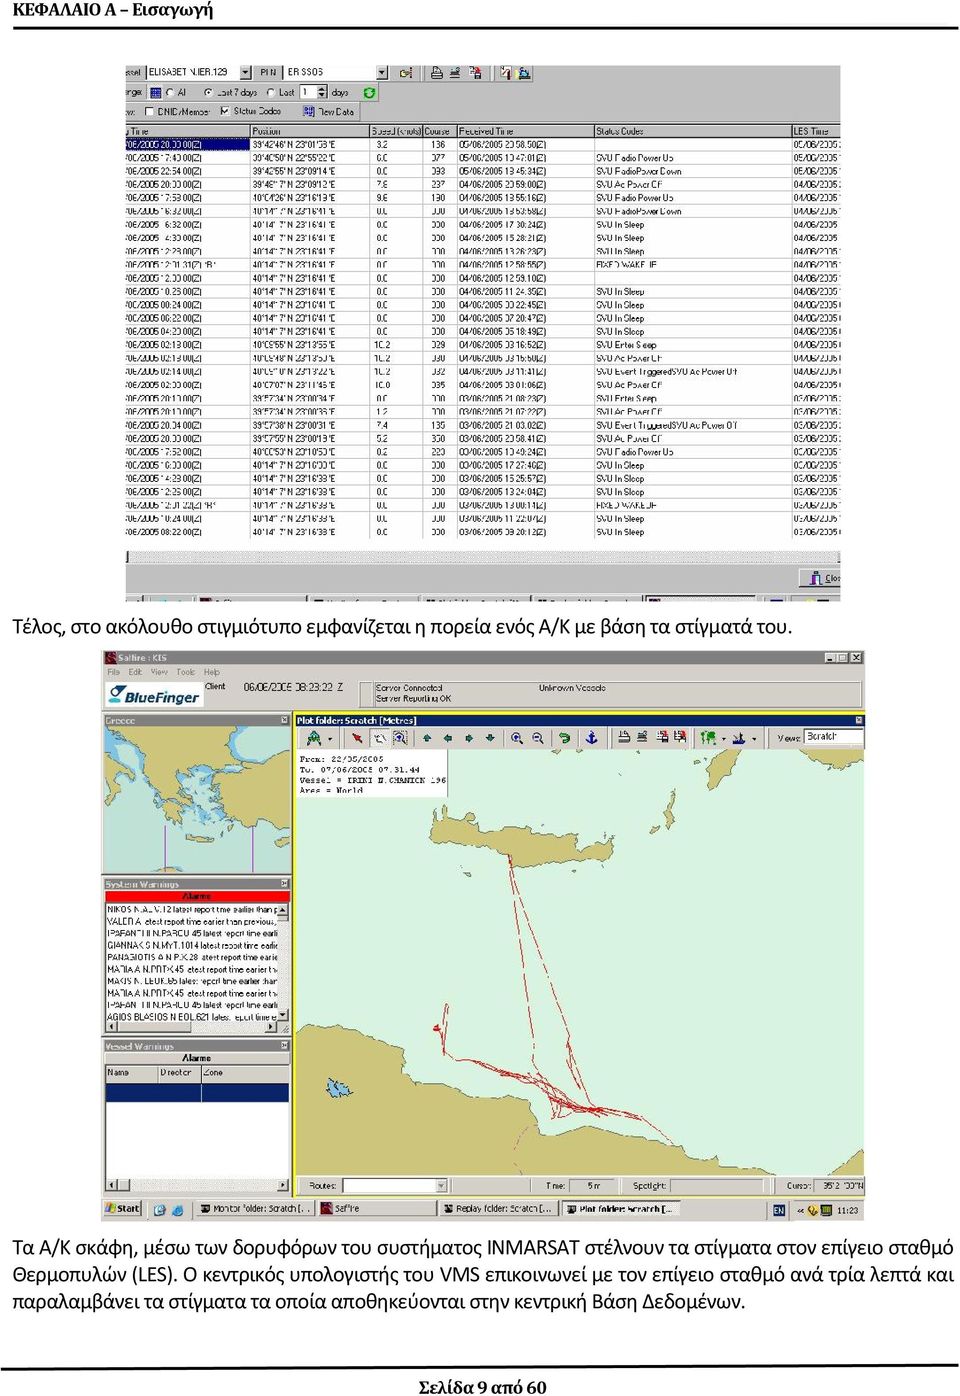The height and width of the screenshot is (1396, 960).
Task: Open the Help menu in Salfire
Action: [212, 672]
